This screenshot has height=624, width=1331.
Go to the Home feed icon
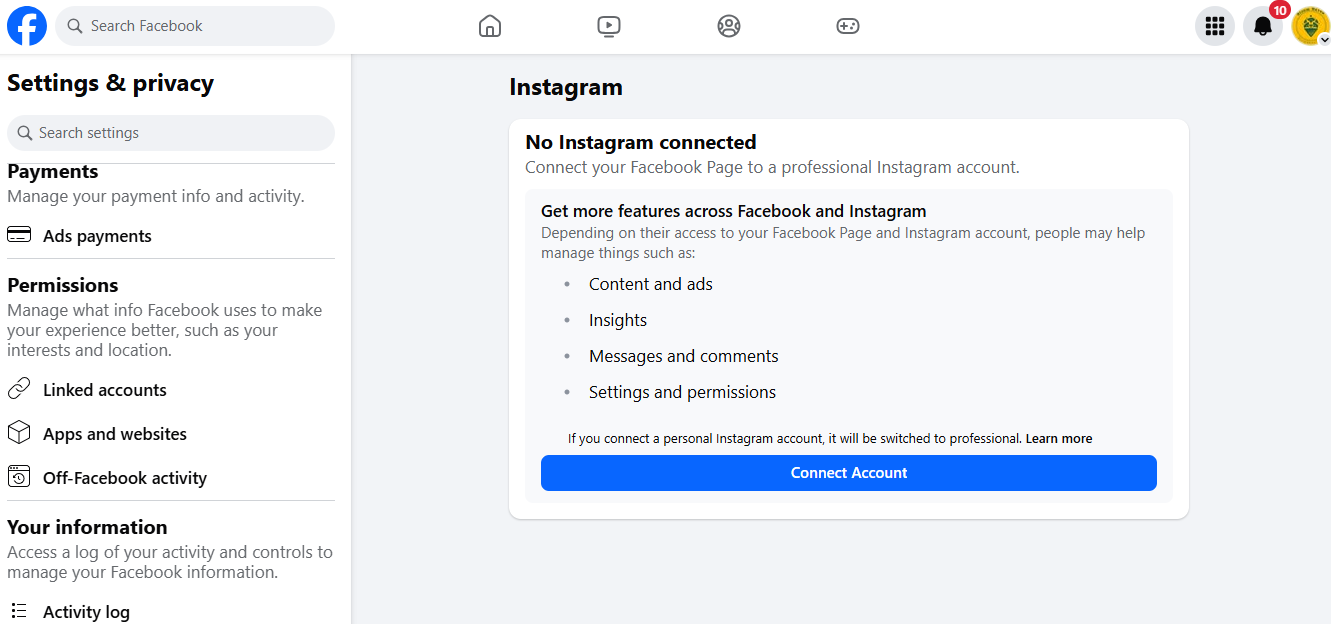tap(489, 26)
